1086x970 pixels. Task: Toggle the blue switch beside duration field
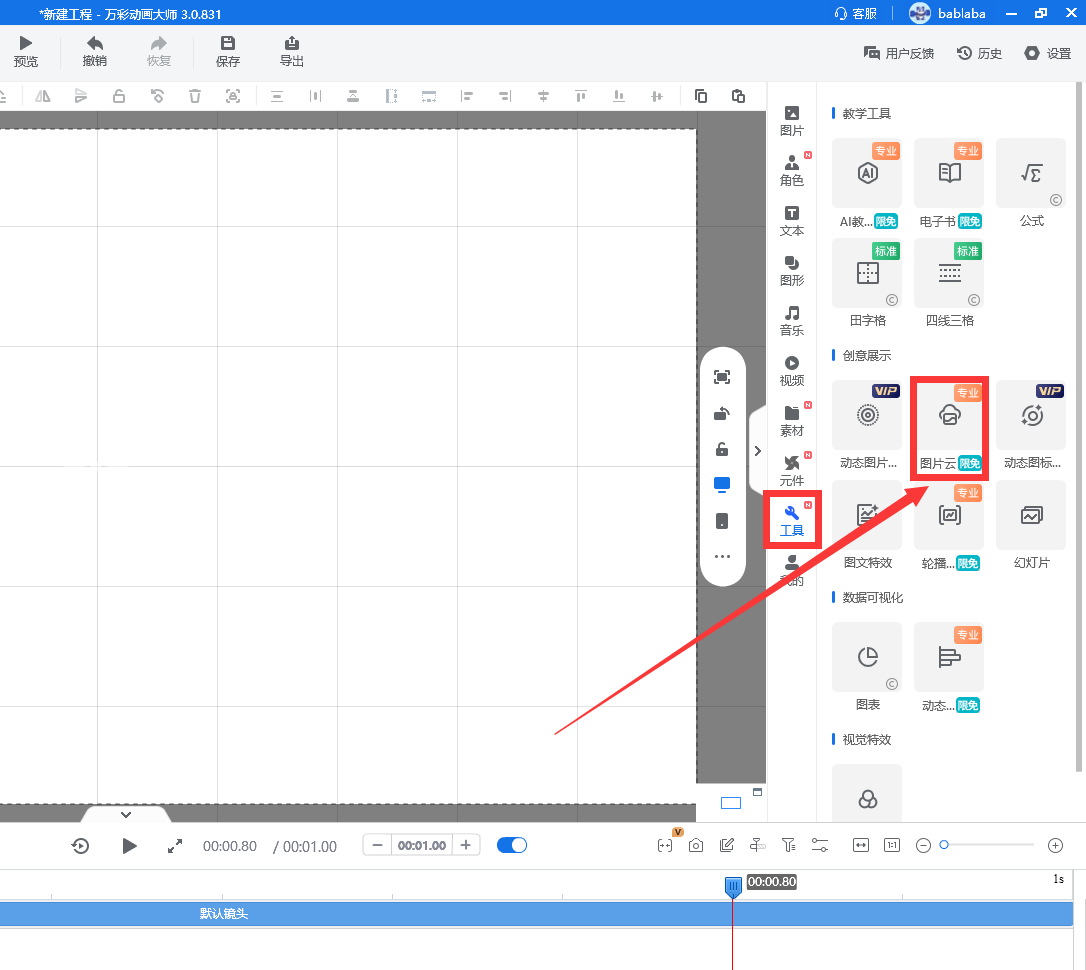pyautogui.click(x=512, y=845)
